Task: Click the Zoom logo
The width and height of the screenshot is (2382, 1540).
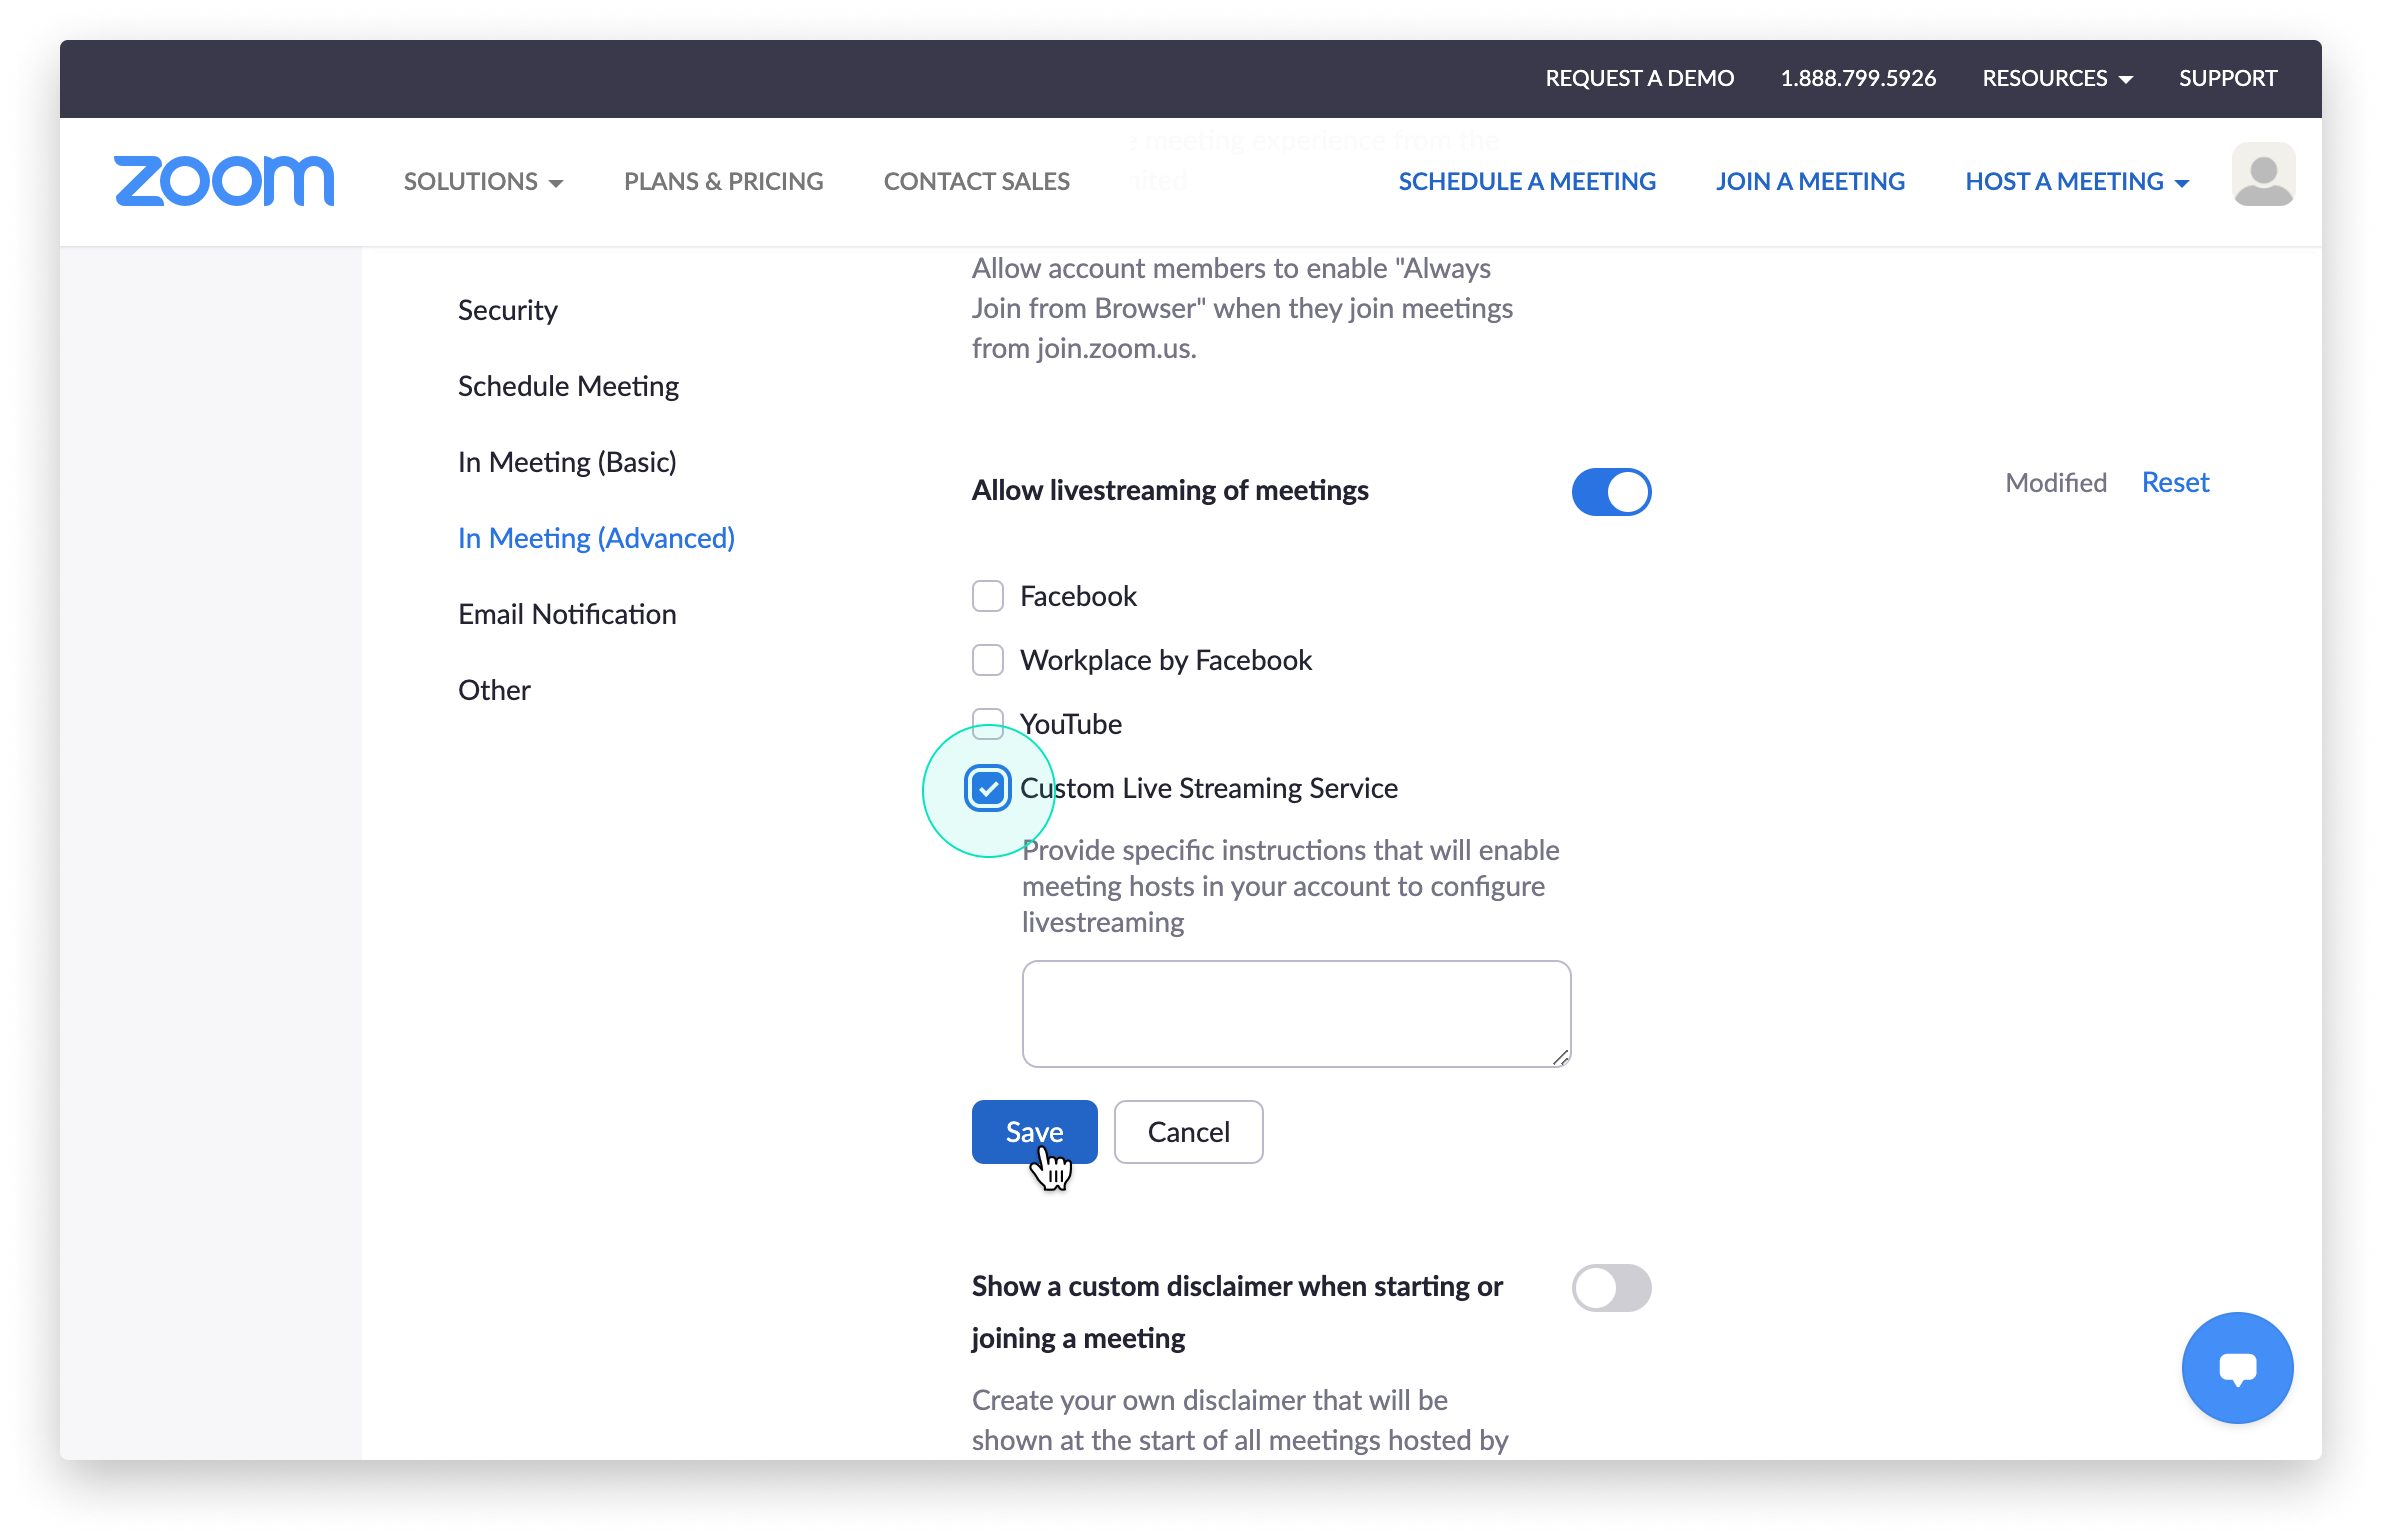Action: (x=224, y=181)
